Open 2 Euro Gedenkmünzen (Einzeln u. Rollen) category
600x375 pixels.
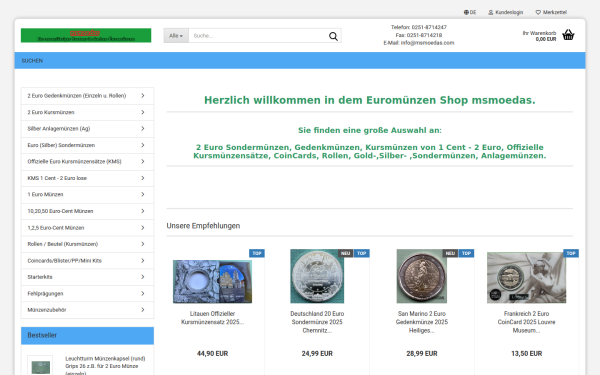click(88, 96)
